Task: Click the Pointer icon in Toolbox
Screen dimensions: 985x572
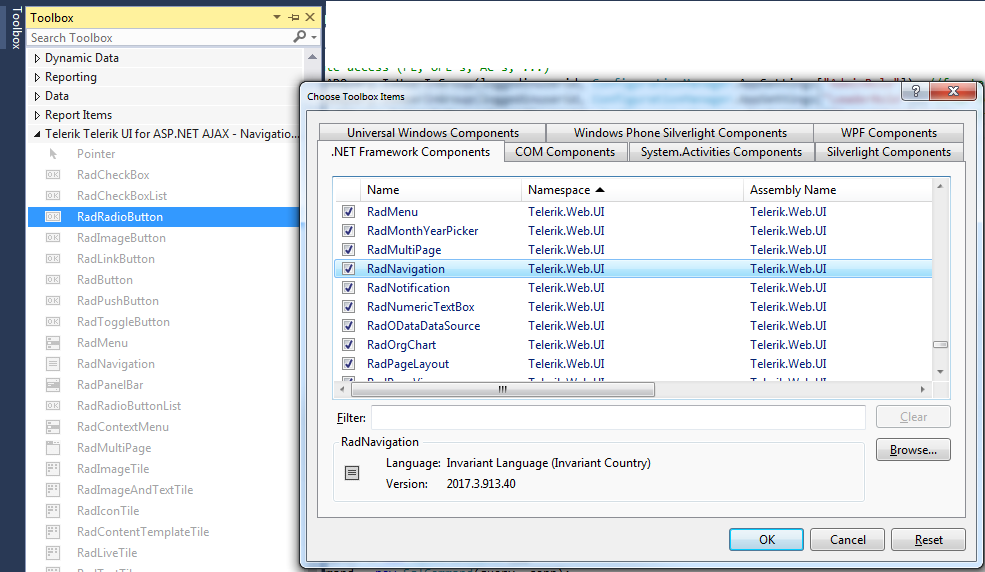Action: point(53,154)
